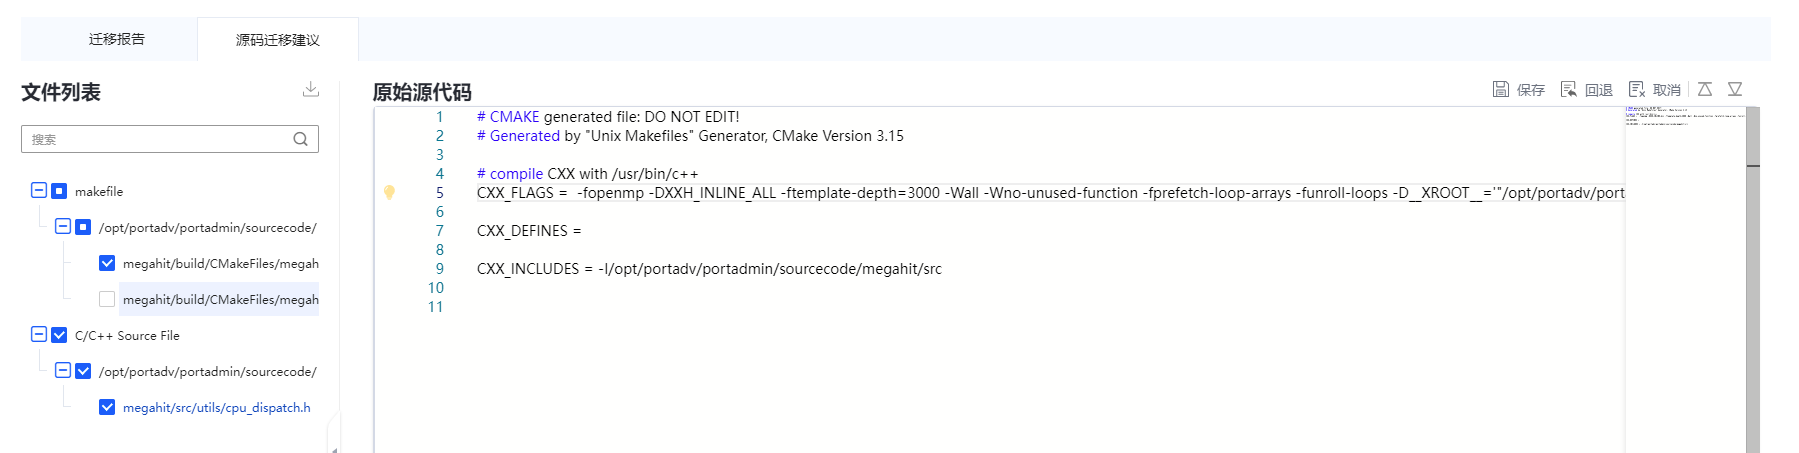Toggle the C/C++ Source File checkbox
The width and height of the screenshot is (1799, 453).
click(x=59, y=335)
